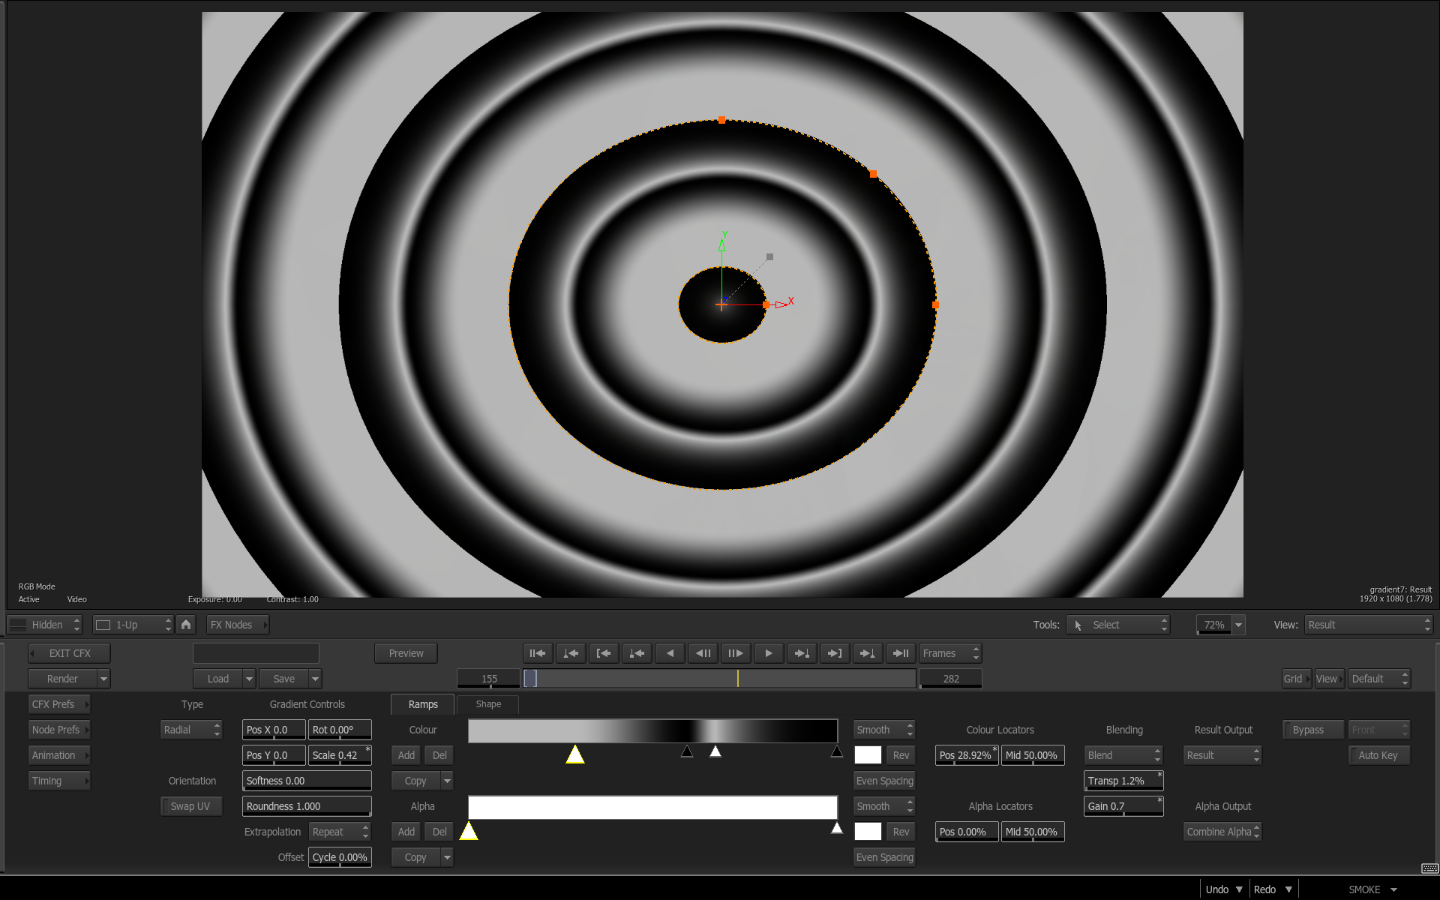Click the on-screen keyboard icon
Image resolution: width=1440 pixels, height=900 pixels.
coord(1429,868)
